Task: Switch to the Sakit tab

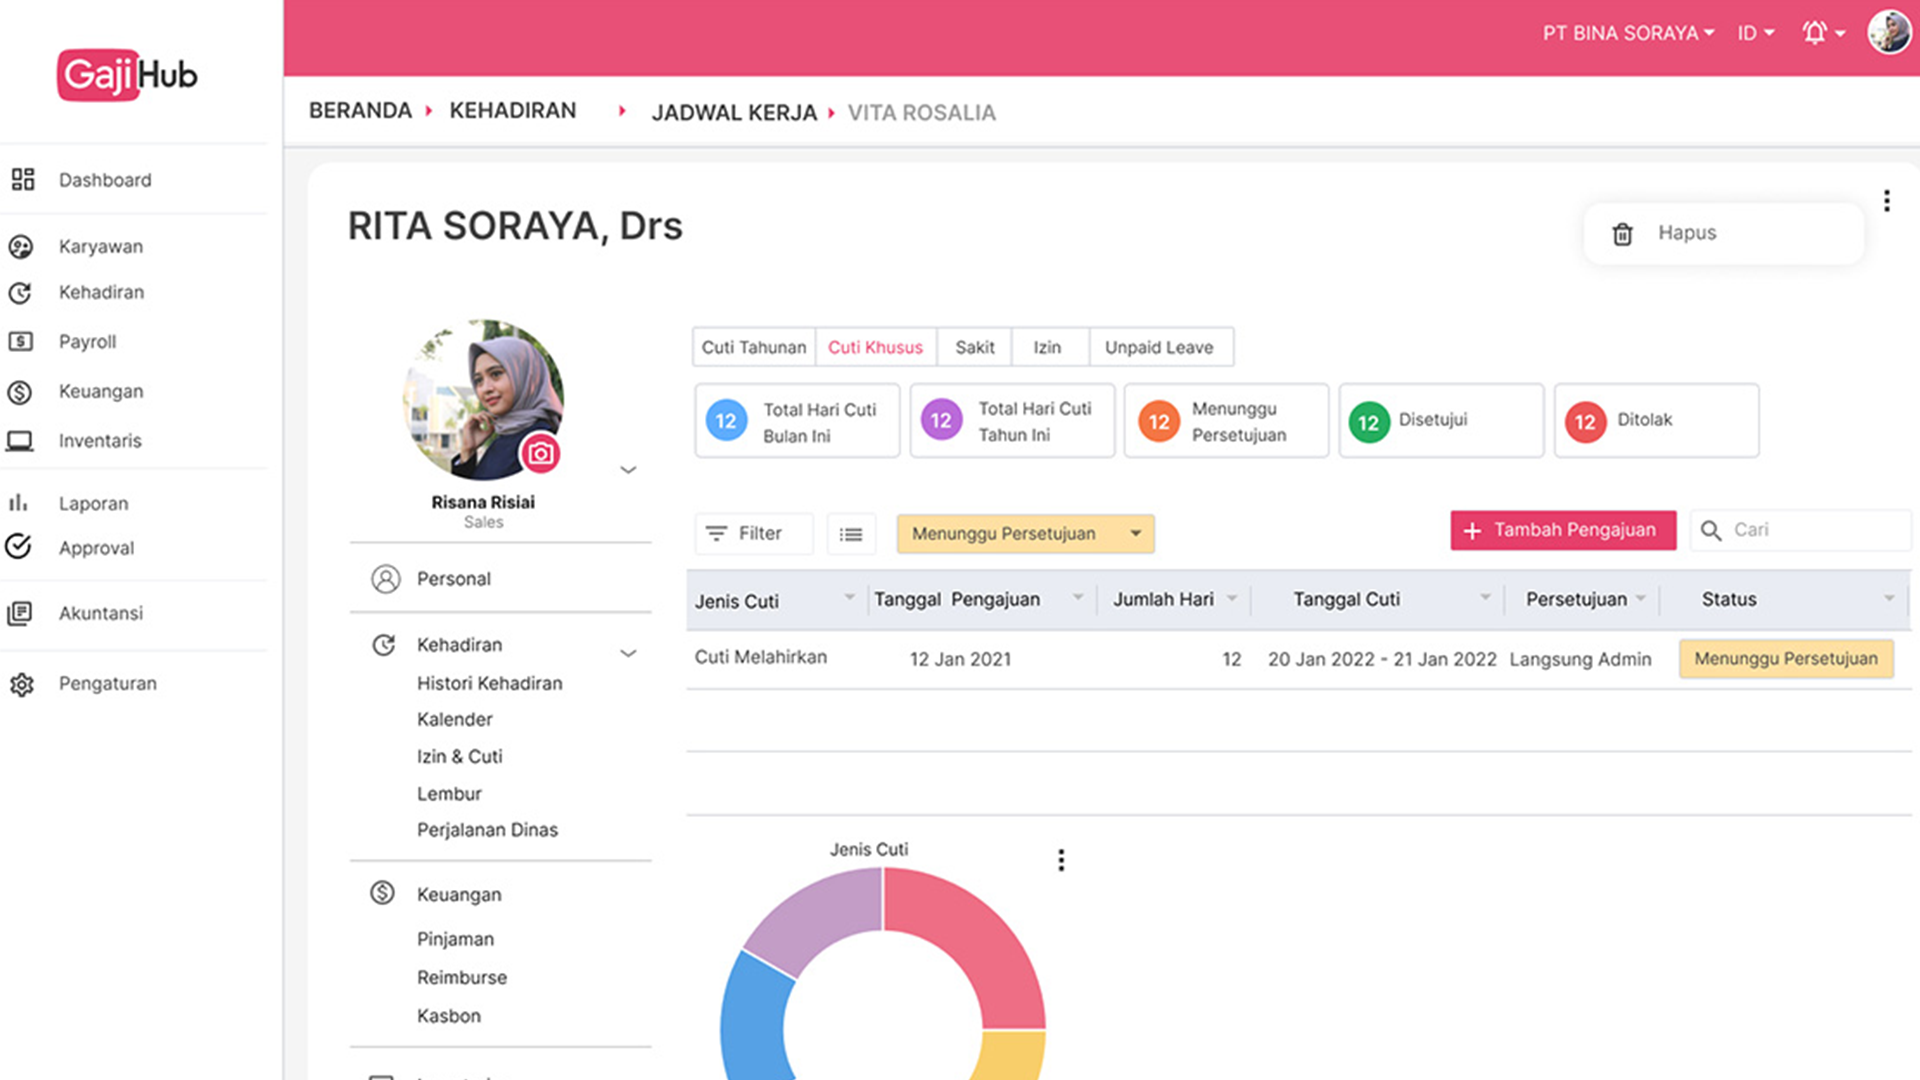Action: click(x=974, y=347)
